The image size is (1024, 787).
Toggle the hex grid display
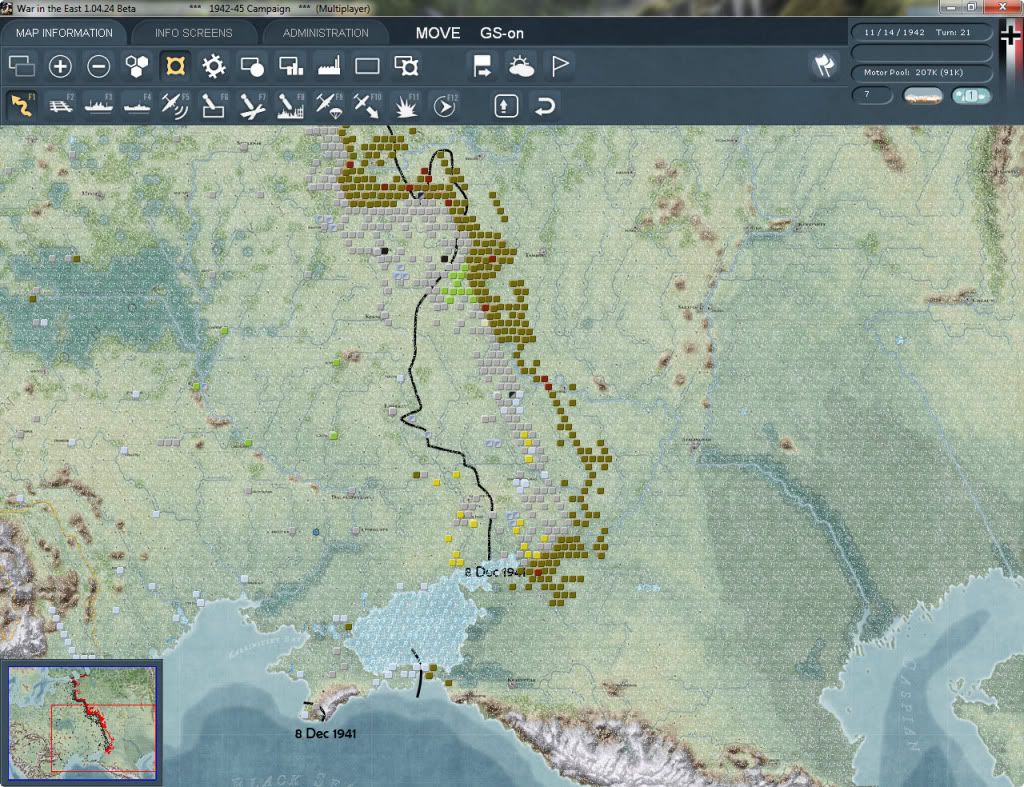[137, 66]
